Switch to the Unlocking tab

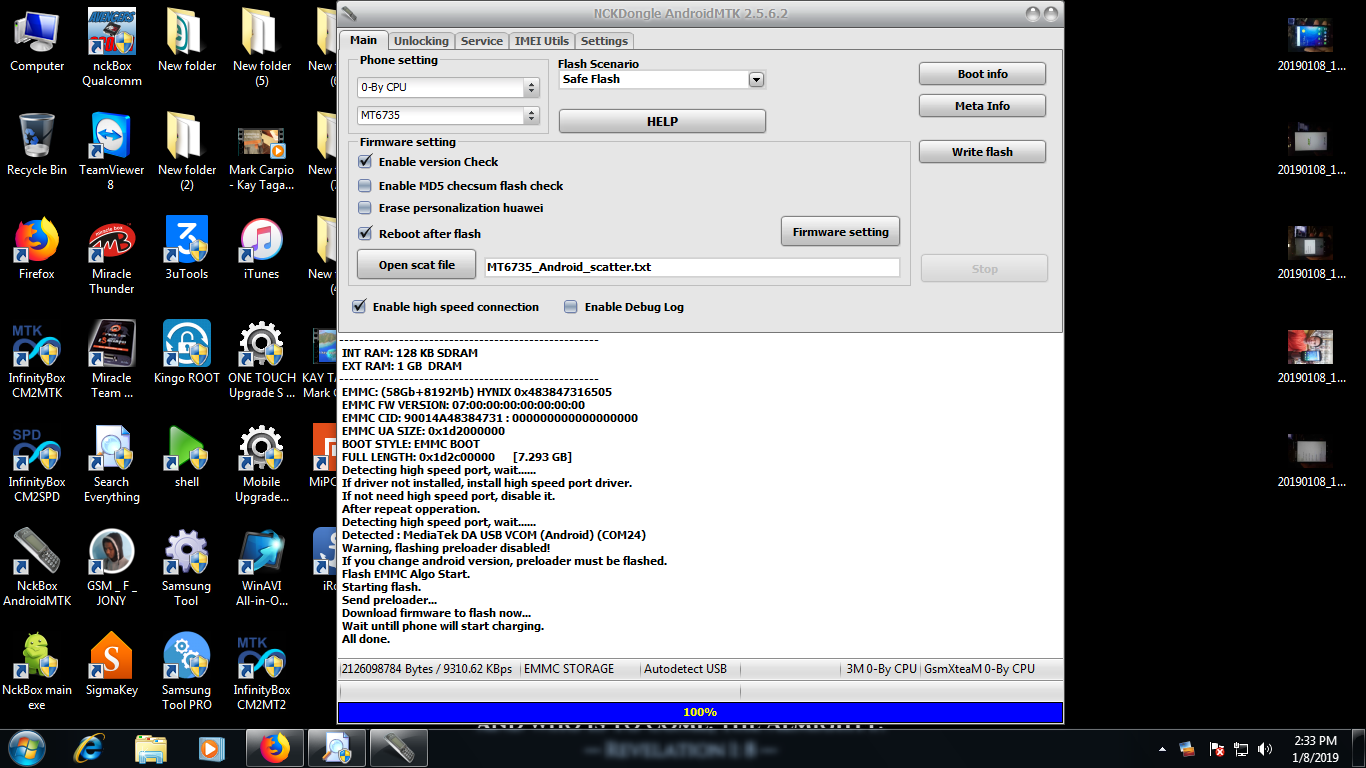coord(421,41)
